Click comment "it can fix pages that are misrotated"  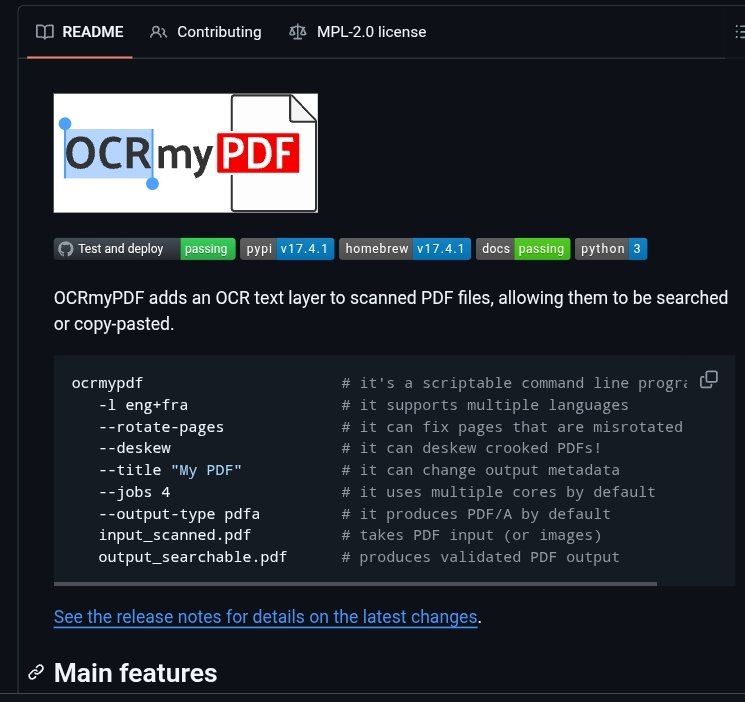coord(512,427)
